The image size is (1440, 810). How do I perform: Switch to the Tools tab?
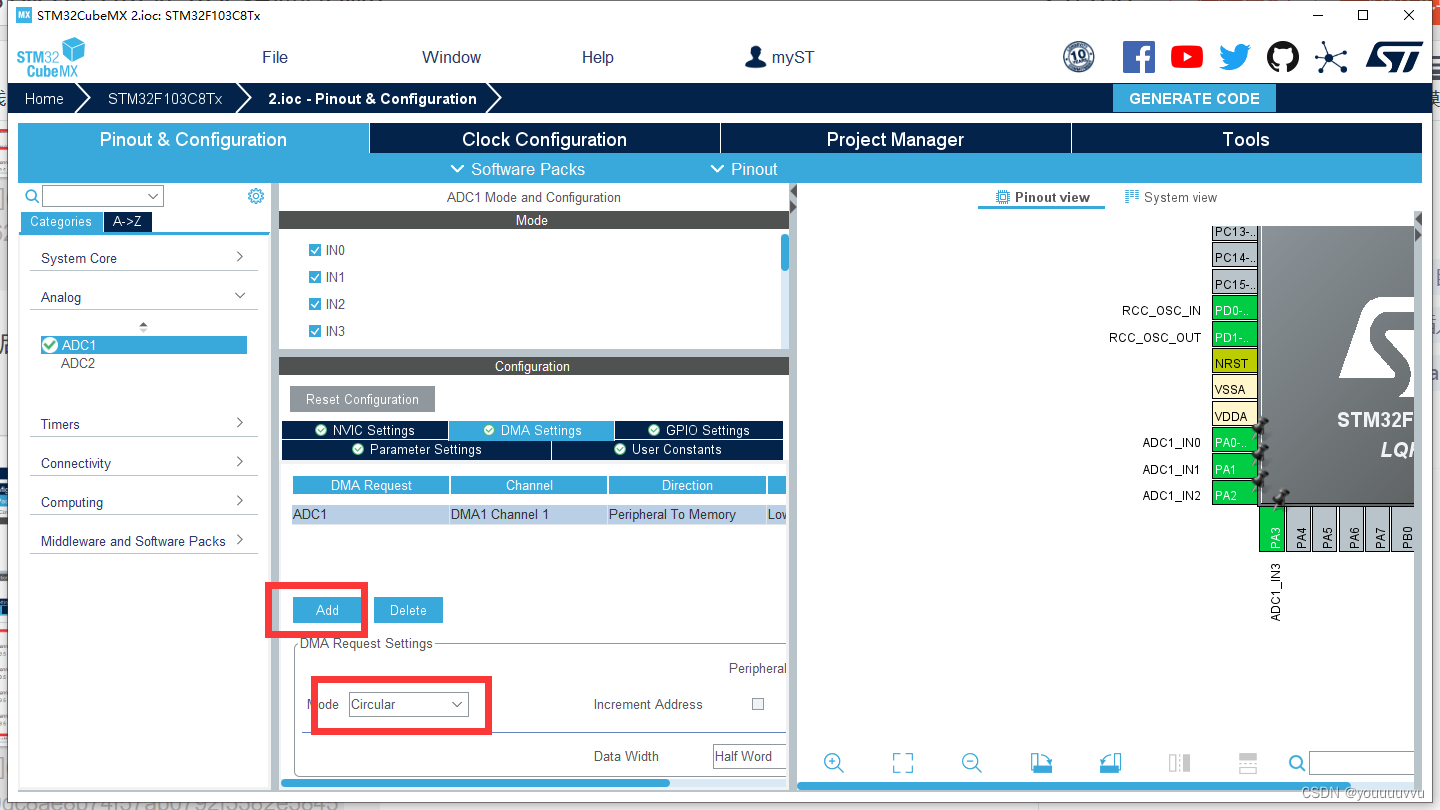1246,139
